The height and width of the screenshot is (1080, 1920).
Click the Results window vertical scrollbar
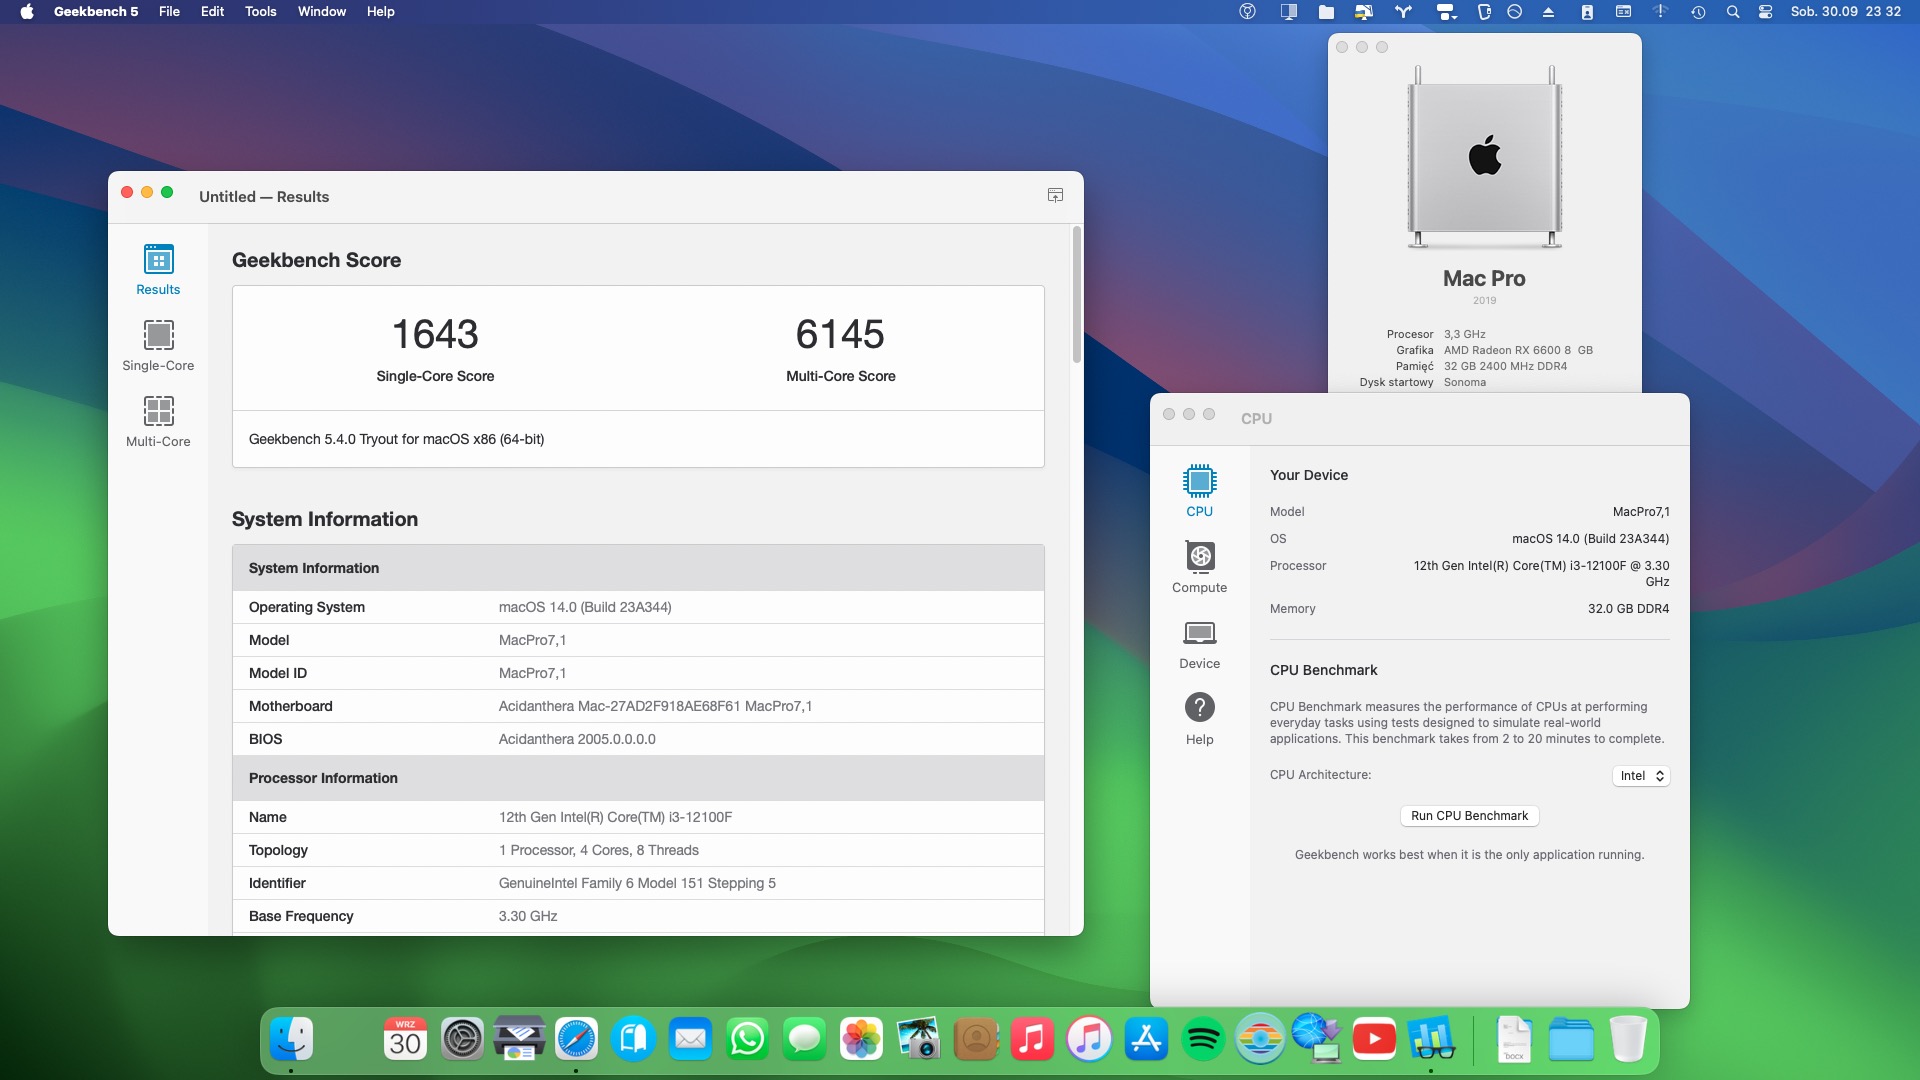(1077, 296)
